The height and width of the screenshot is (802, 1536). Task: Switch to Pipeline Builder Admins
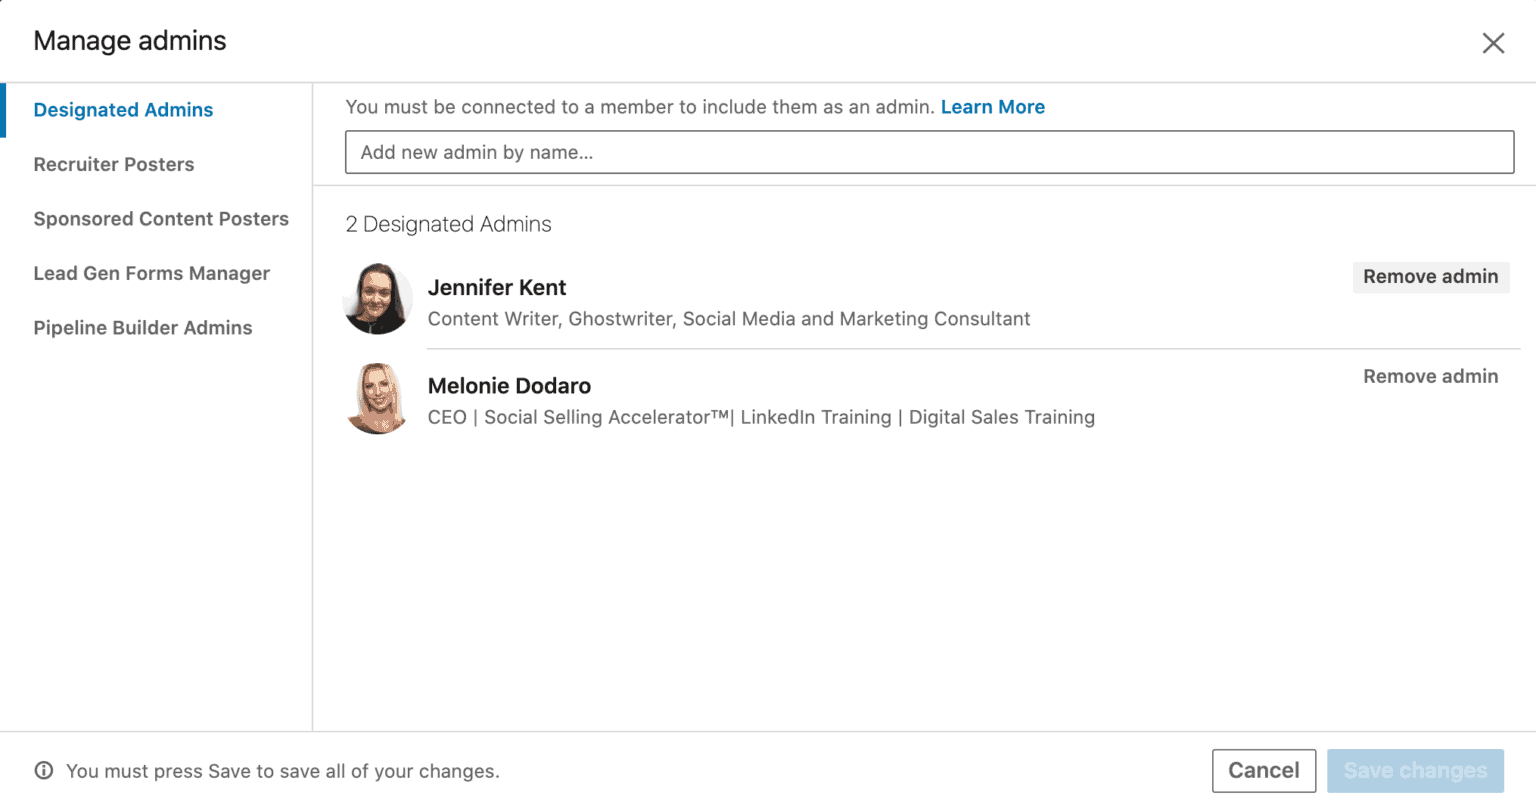click(143, 327)
